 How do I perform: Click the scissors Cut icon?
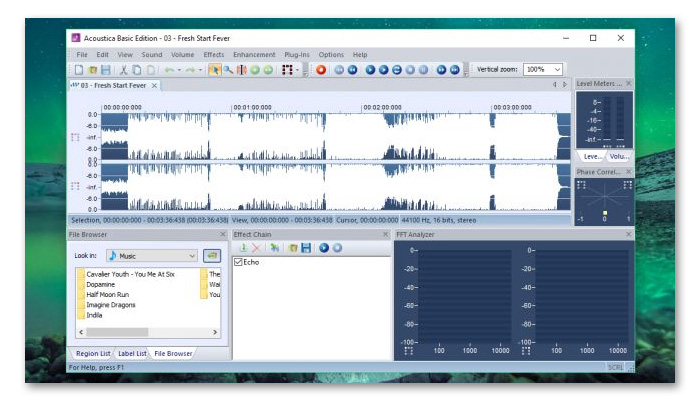click(x=124, y=70)
